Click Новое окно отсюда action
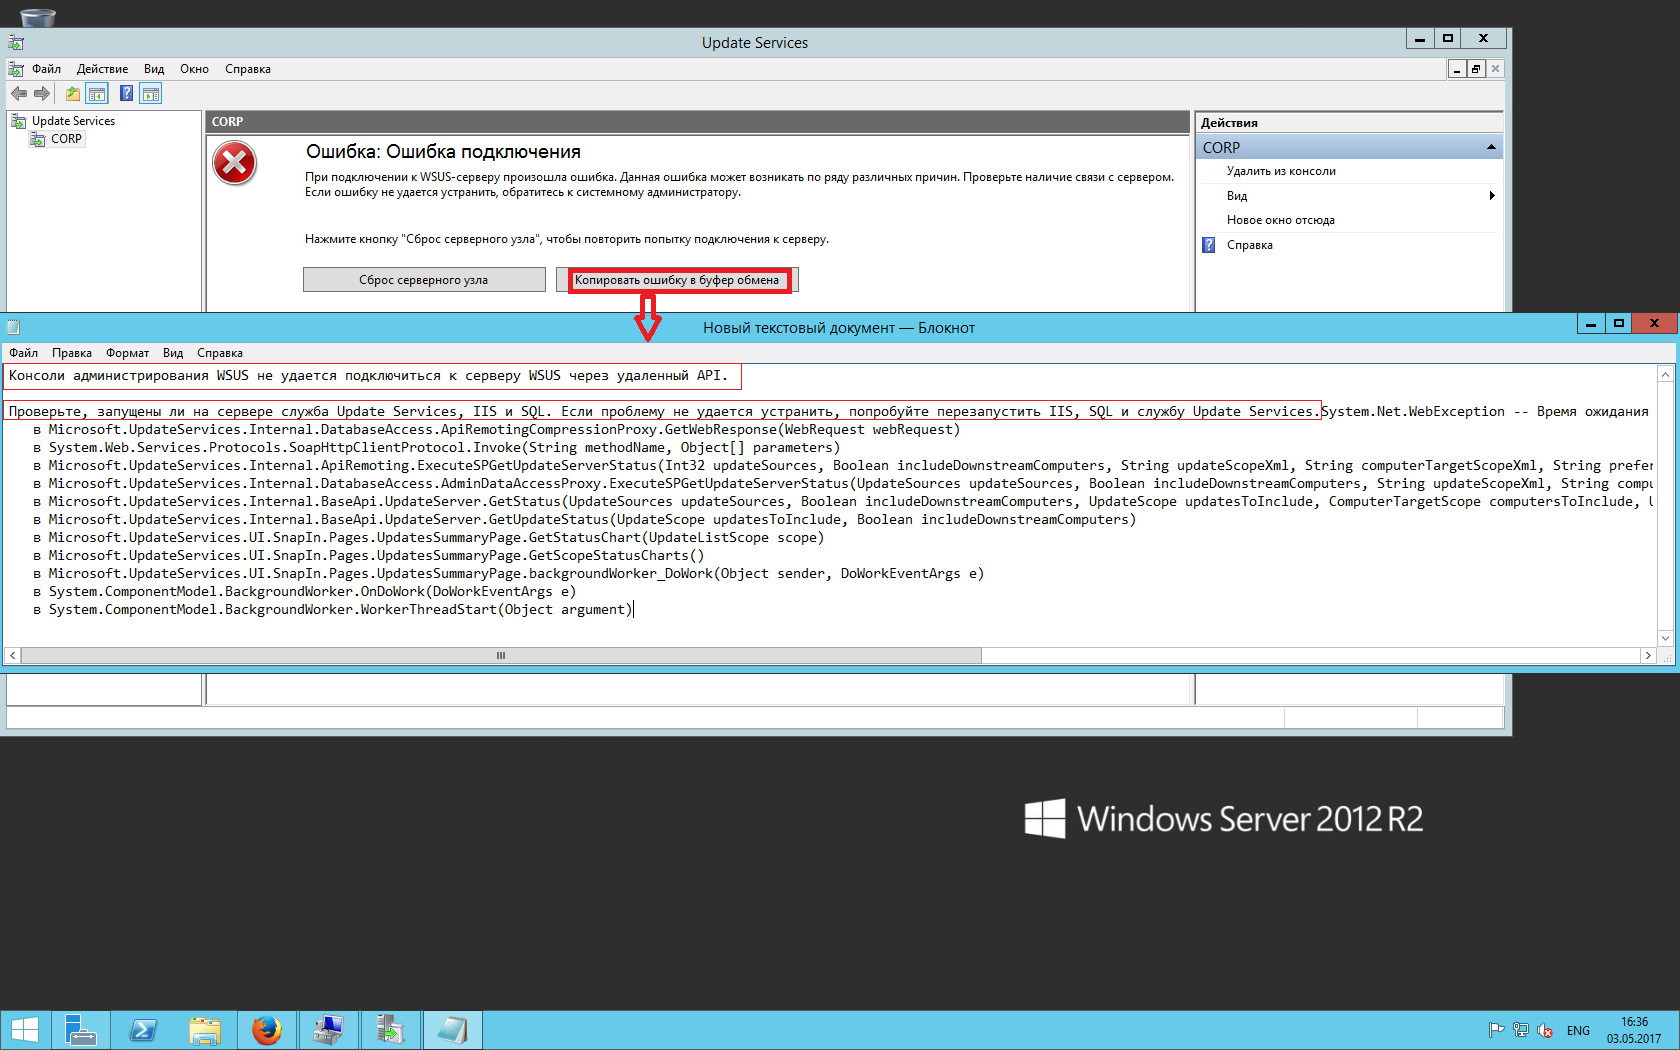Viewport: 1680px width, 1050px height. point(1280,220)
